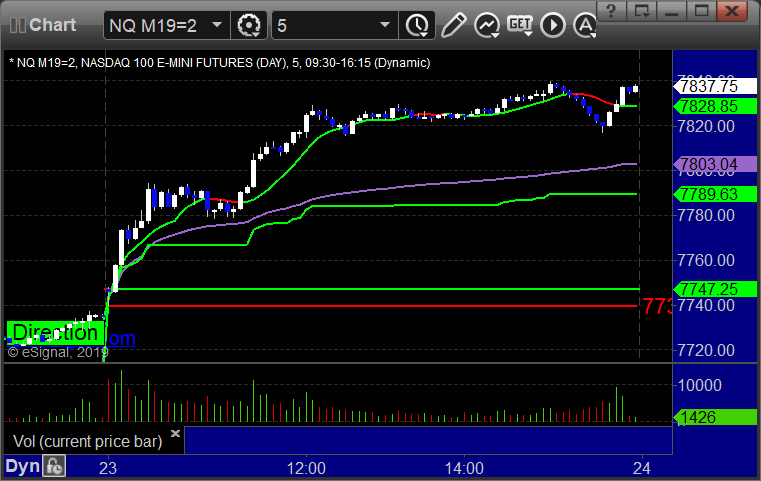Click the Vol (current price bar) label
The height and width of the screenshot is (481, 761).
87,441
